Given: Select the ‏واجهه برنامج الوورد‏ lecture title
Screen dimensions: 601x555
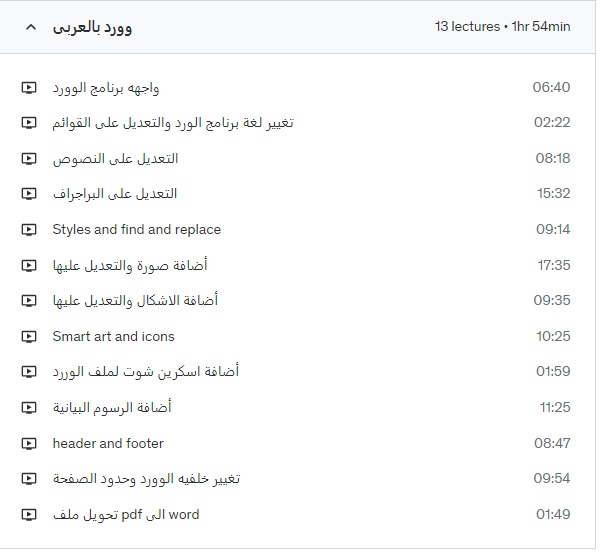Looking at the screenshot, I should point(106,88).
